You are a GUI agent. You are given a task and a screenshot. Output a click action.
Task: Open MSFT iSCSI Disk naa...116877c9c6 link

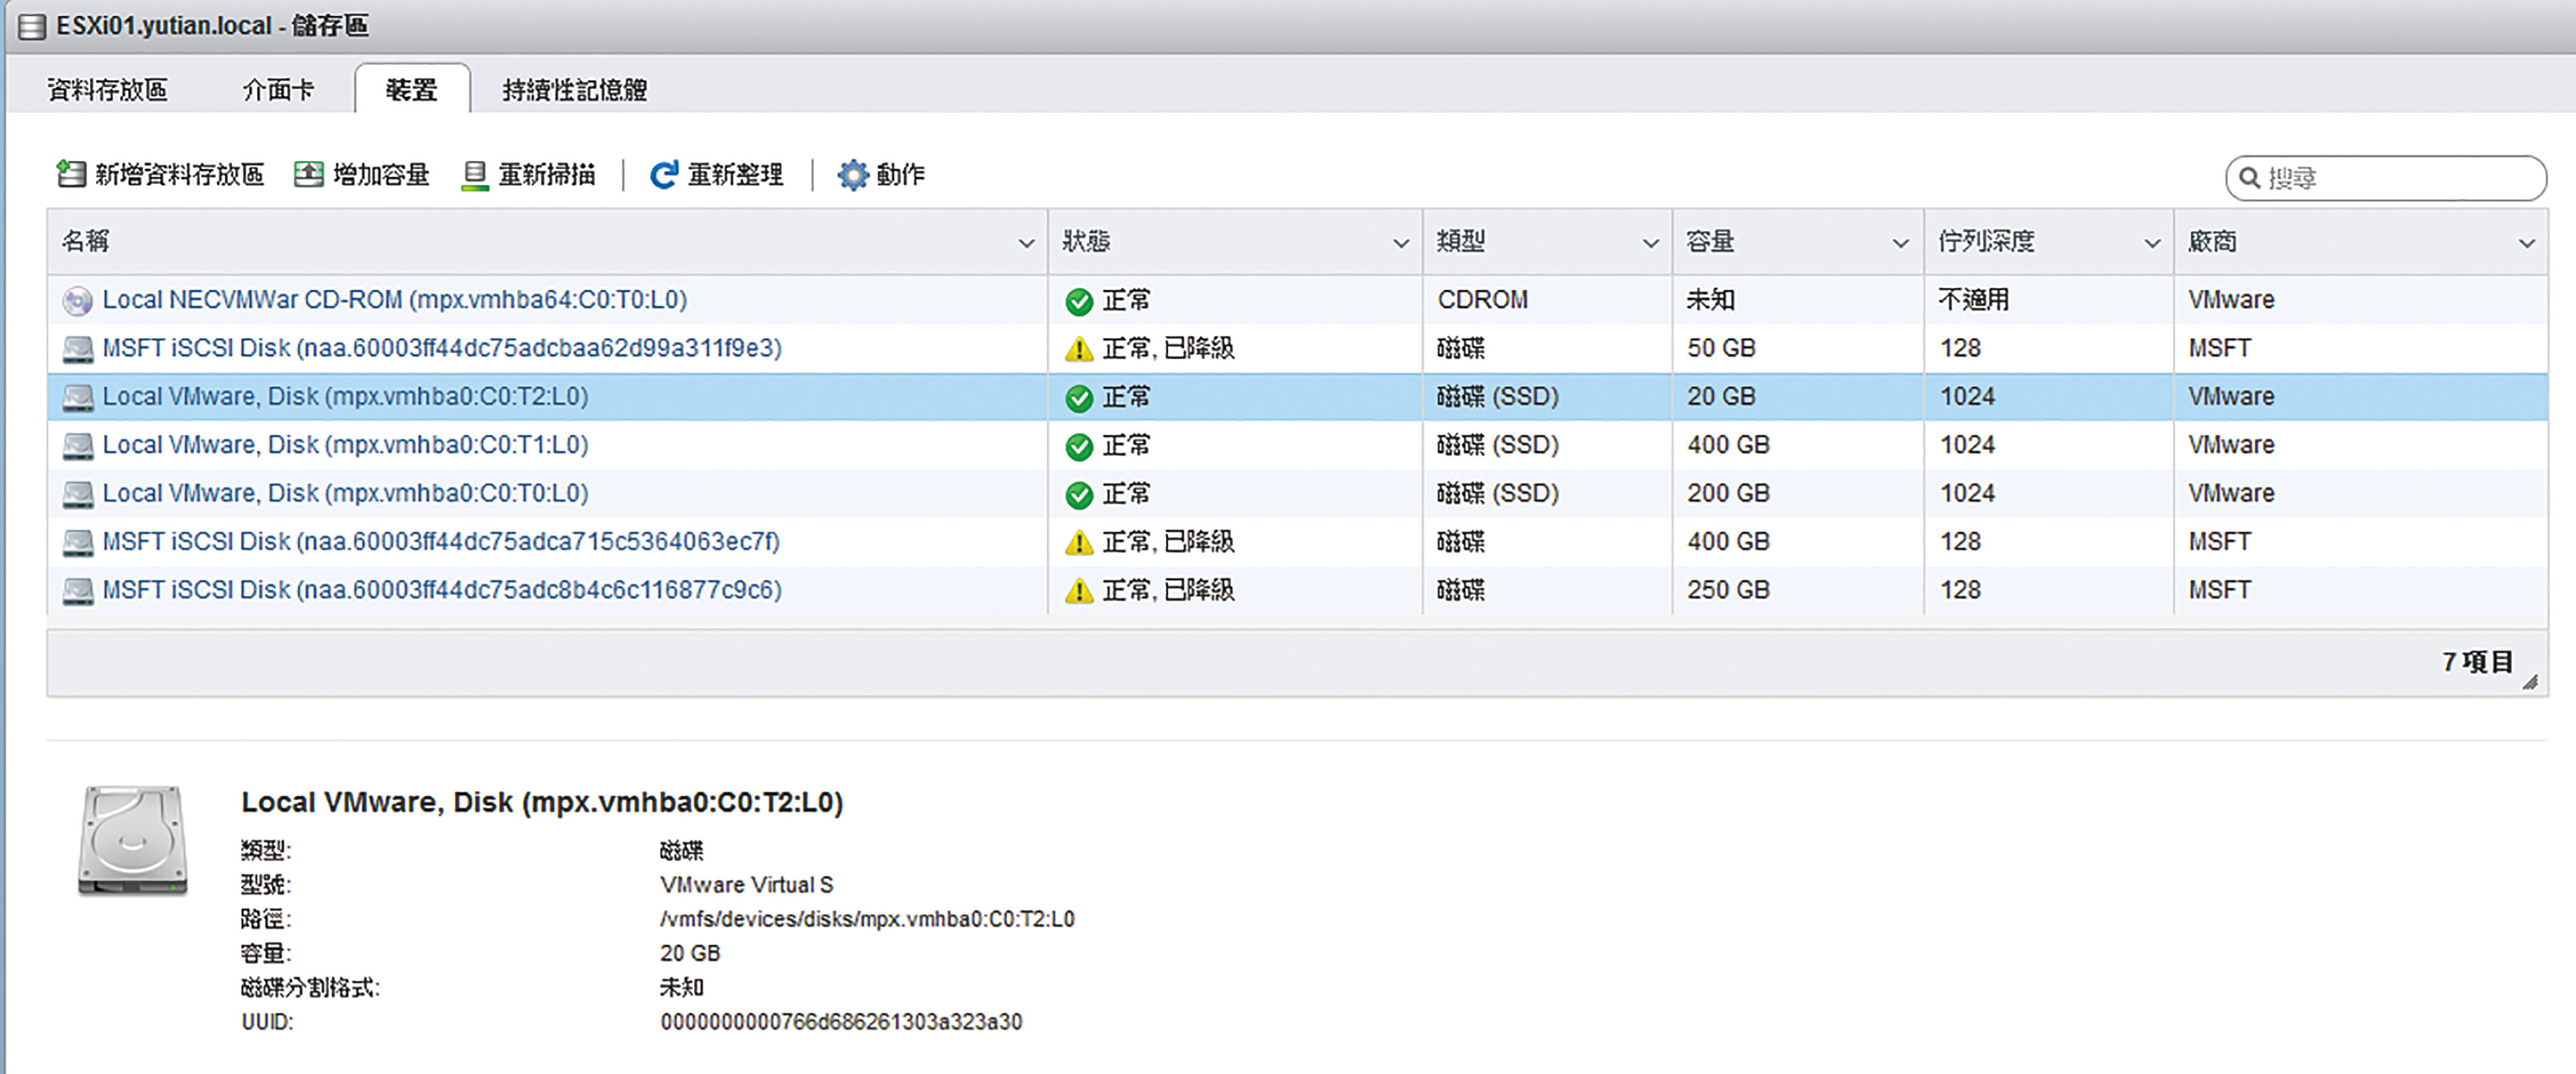click(x=442, y=590)
